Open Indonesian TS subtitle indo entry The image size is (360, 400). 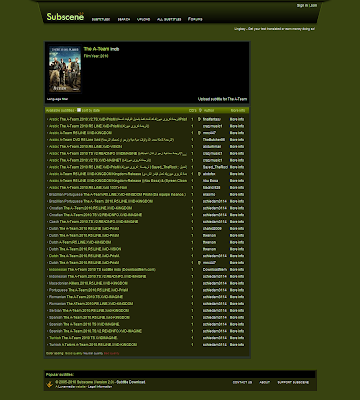click(x=102, y=269)
